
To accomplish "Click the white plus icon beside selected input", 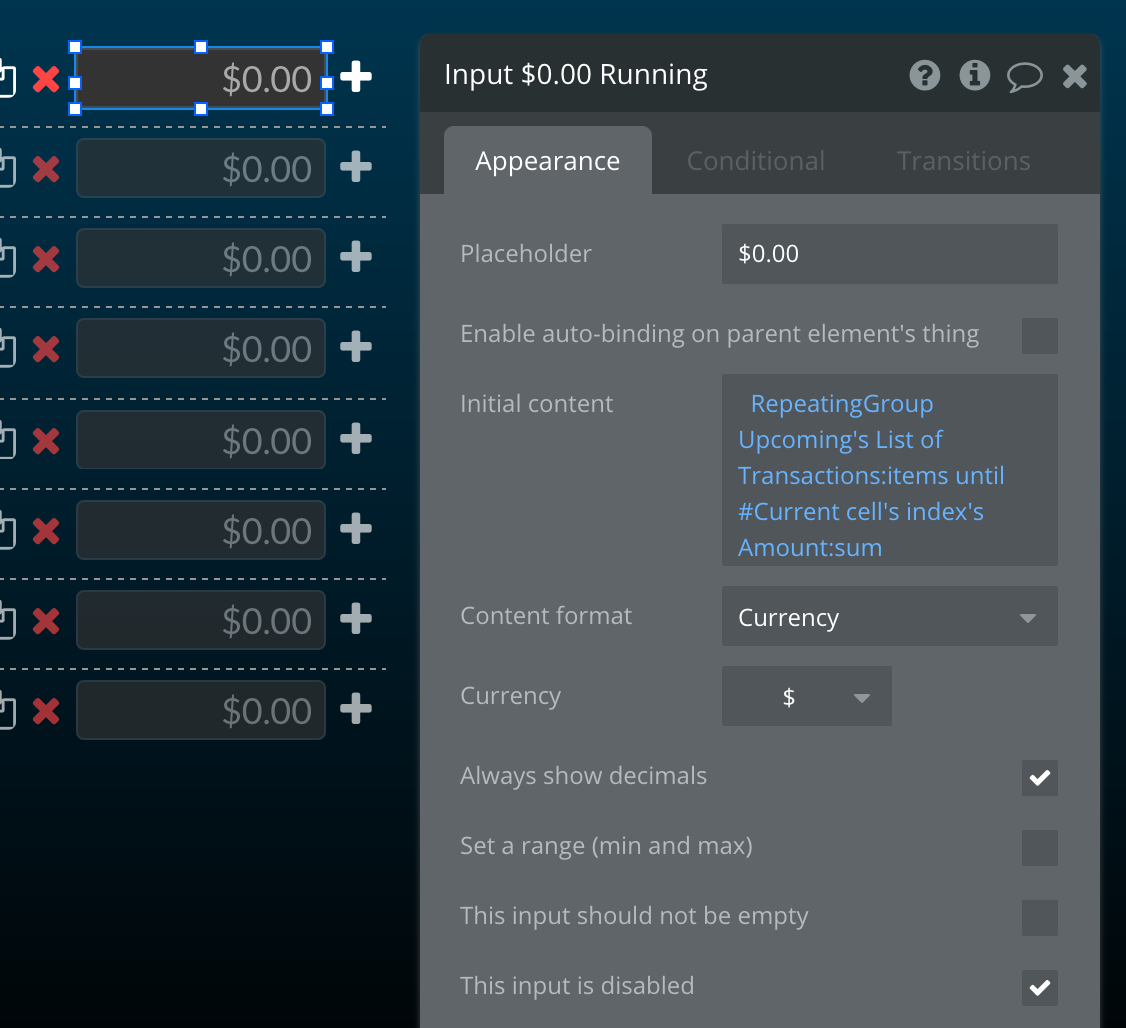I will click(356, 77).
